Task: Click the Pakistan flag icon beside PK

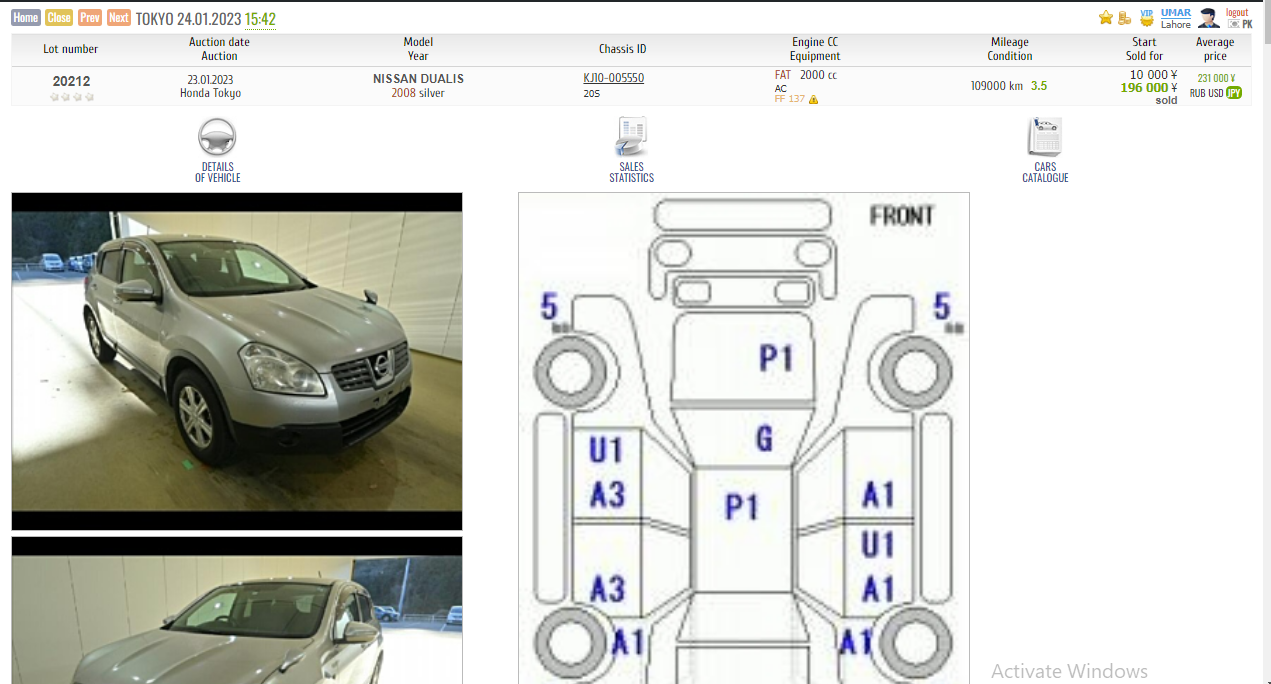Action: tap(1234, 24)
